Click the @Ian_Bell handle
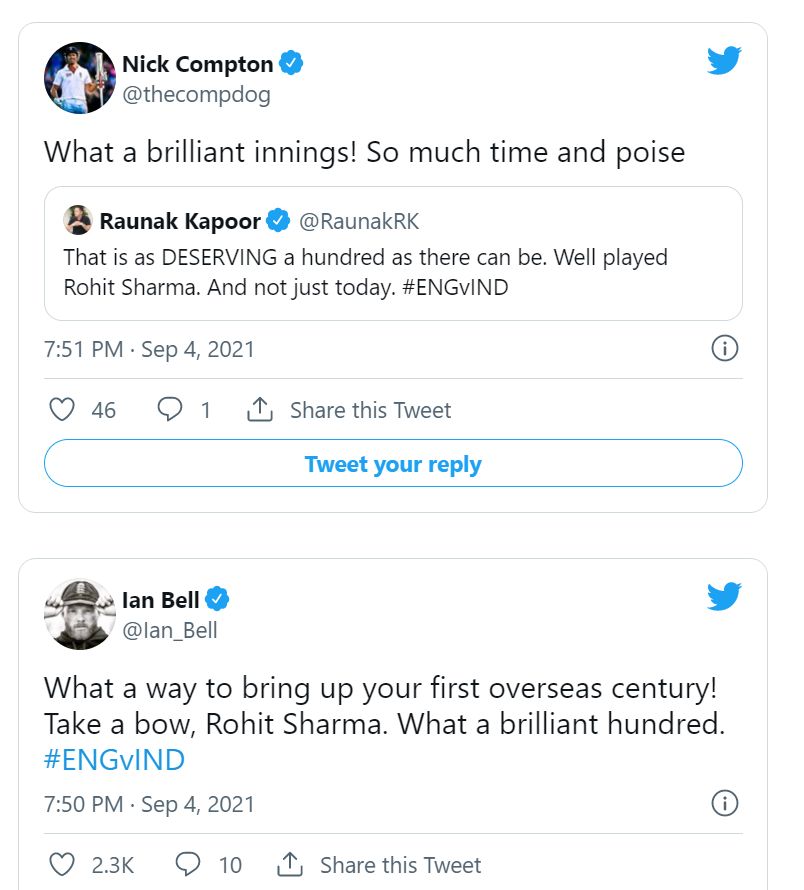Image resolution: width=804 pixels, height=890 pixels. (x=169, y=630)
